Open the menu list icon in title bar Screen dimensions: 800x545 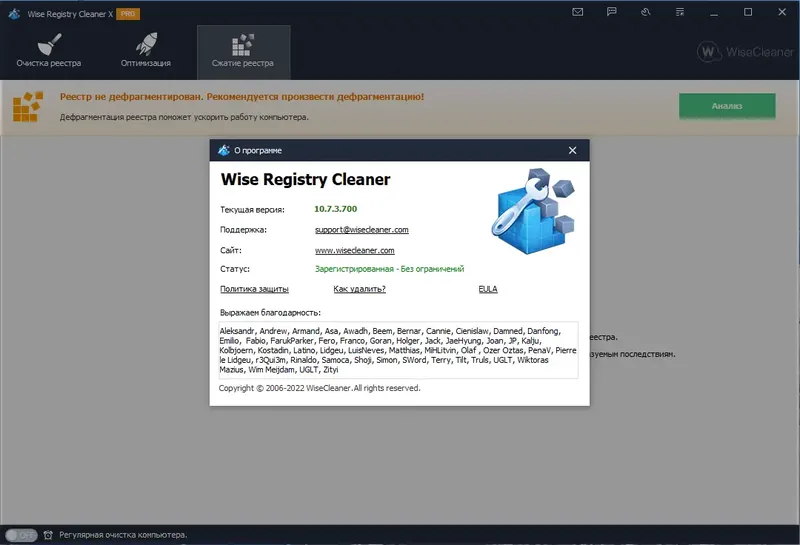point(680,12)
